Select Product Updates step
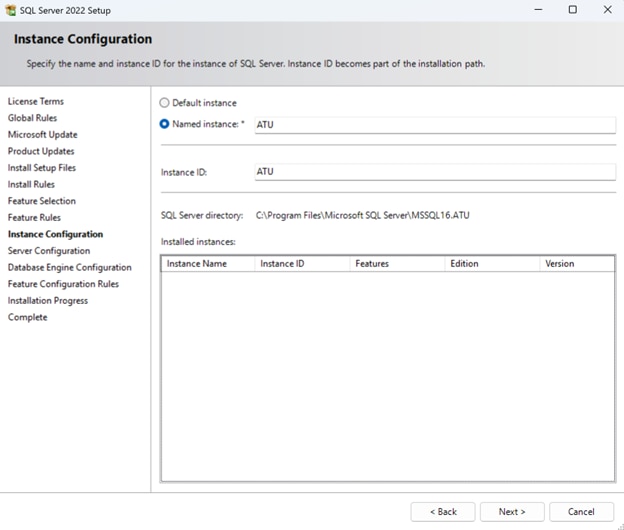 pos(41,152)
